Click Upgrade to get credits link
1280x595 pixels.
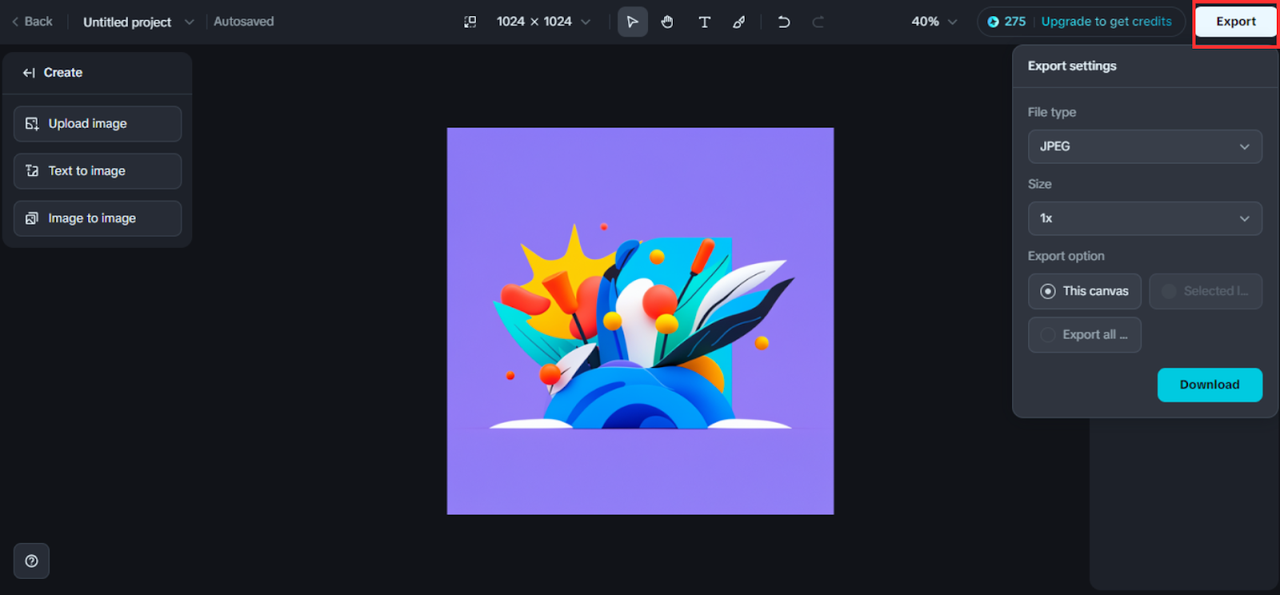coord(1106,22)
